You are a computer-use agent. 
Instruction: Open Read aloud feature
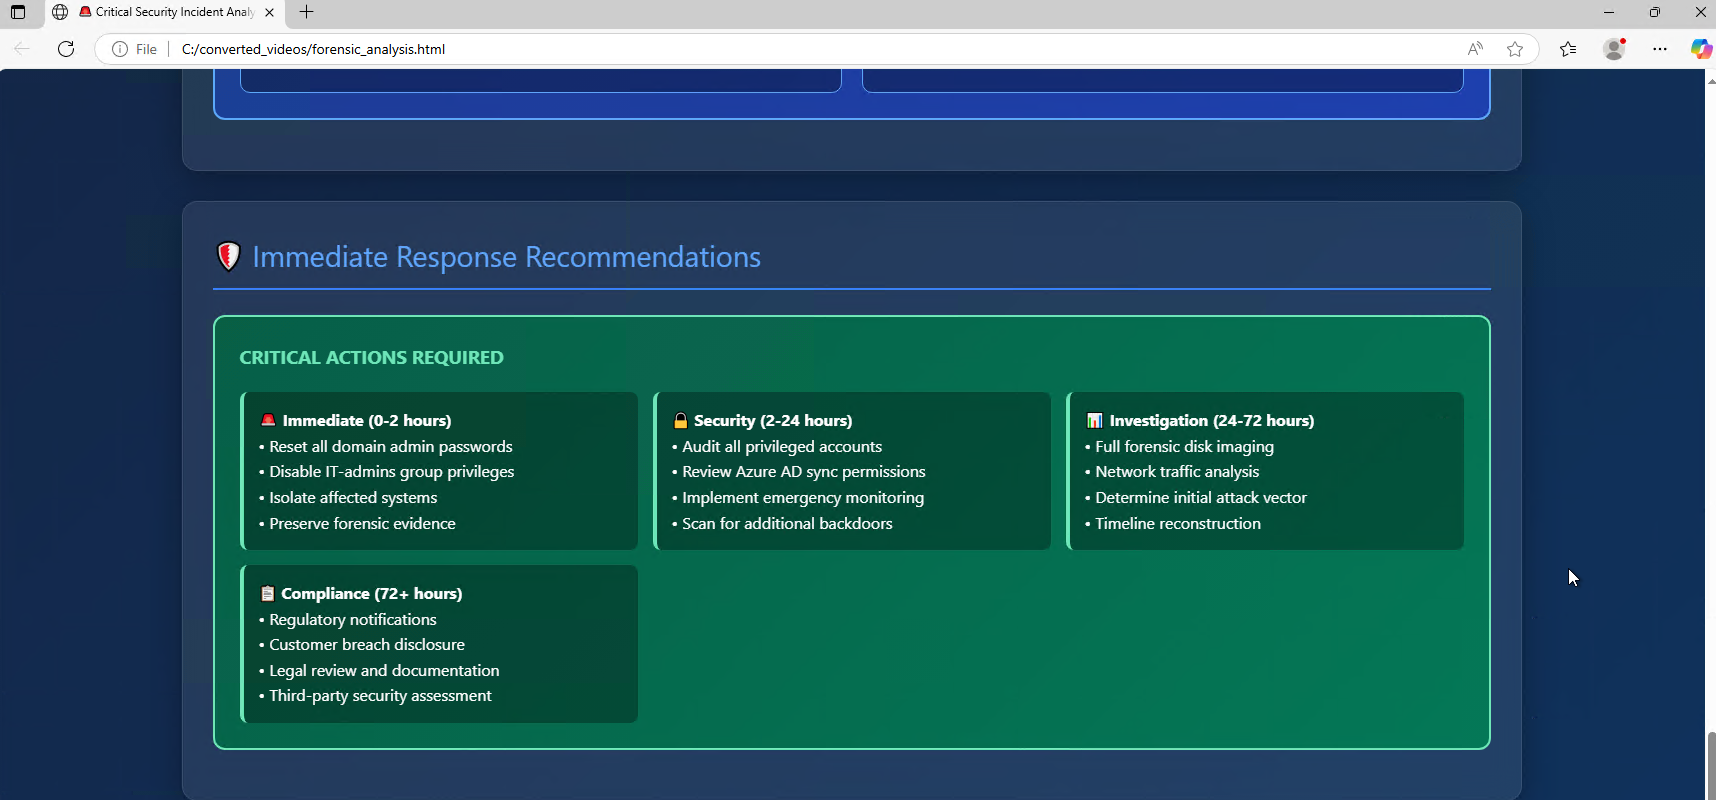point(1475,49)
